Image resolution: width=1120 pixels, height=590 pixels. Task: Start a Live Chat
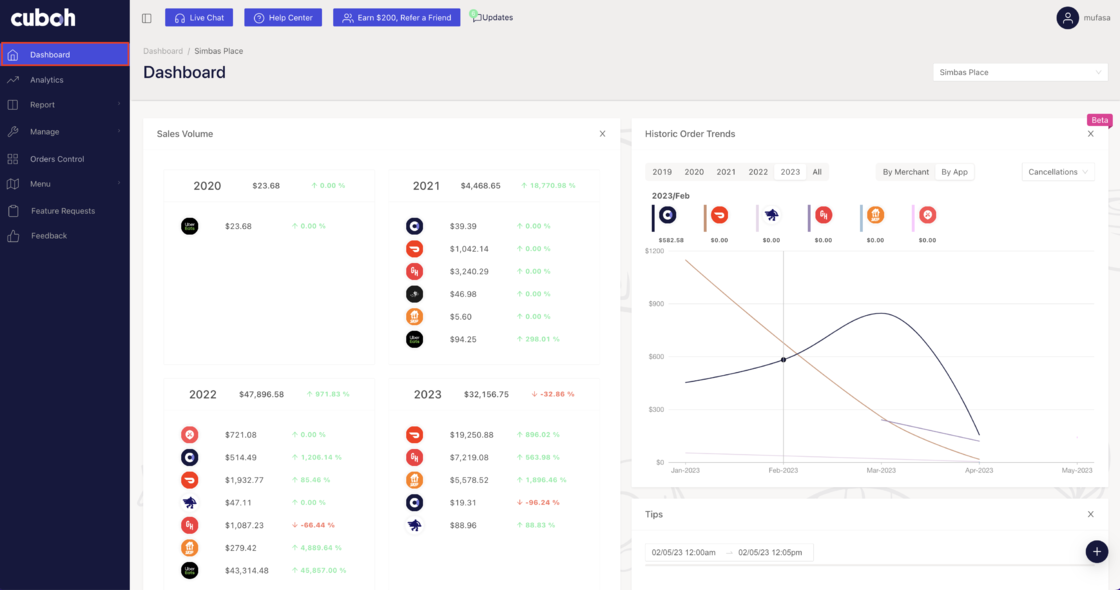pyautogui.click(x=198, y=16)
